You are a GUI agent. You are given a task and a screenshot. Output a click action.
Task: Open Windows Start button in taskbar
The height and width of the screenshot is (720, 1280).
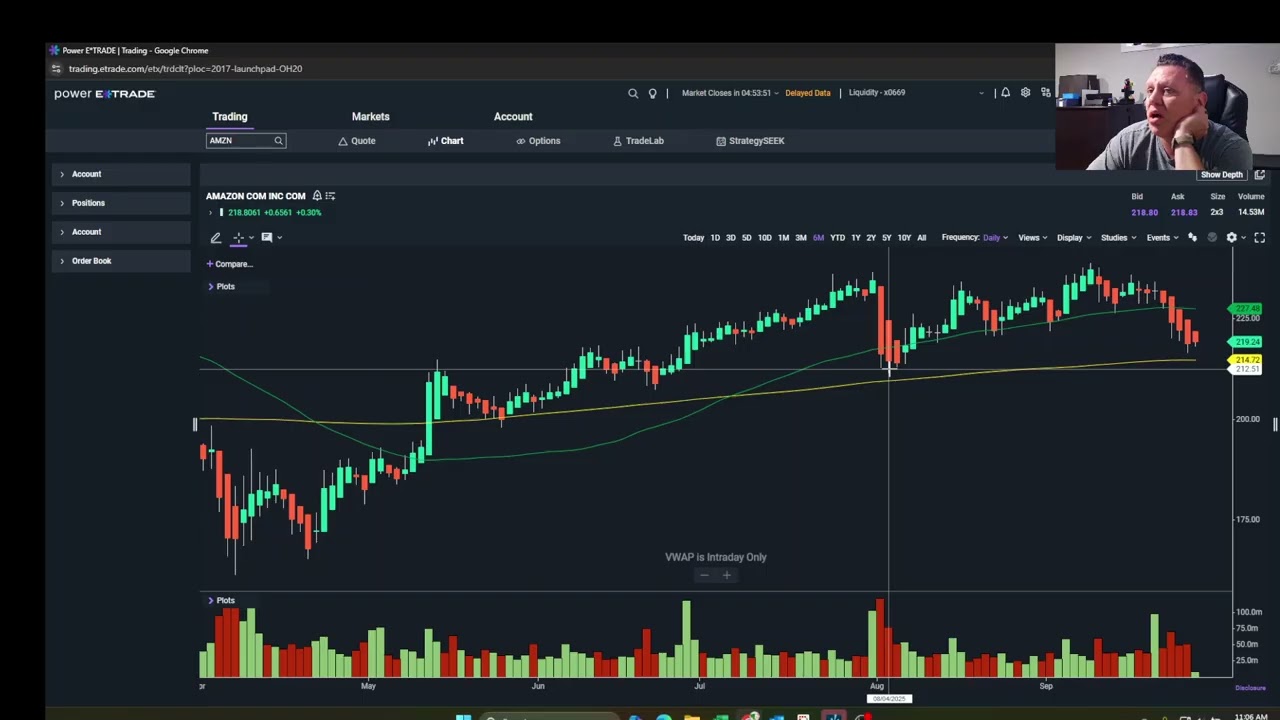pyautogui.click(x=463, y=716)
